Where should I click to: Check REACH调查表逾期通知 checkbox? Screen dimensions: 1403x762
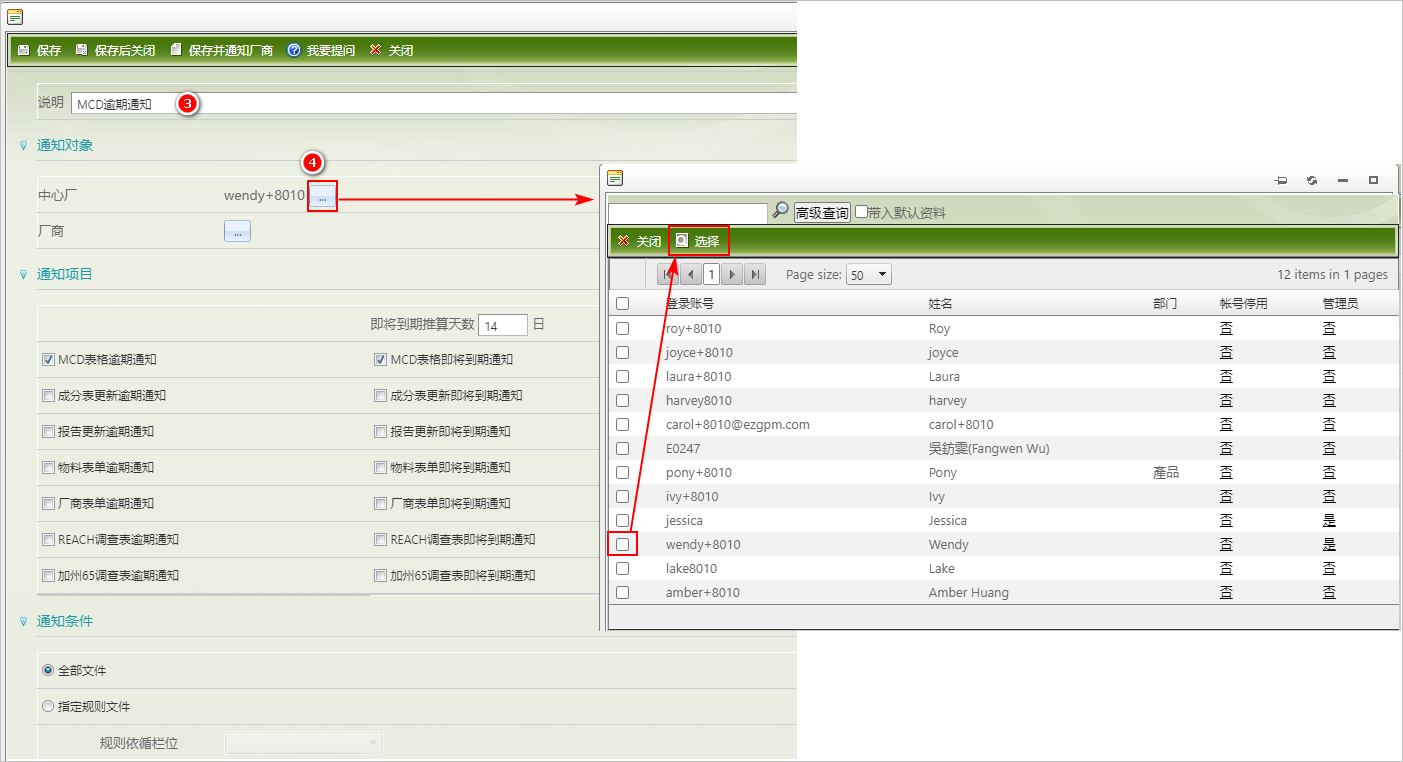[48, 540]
